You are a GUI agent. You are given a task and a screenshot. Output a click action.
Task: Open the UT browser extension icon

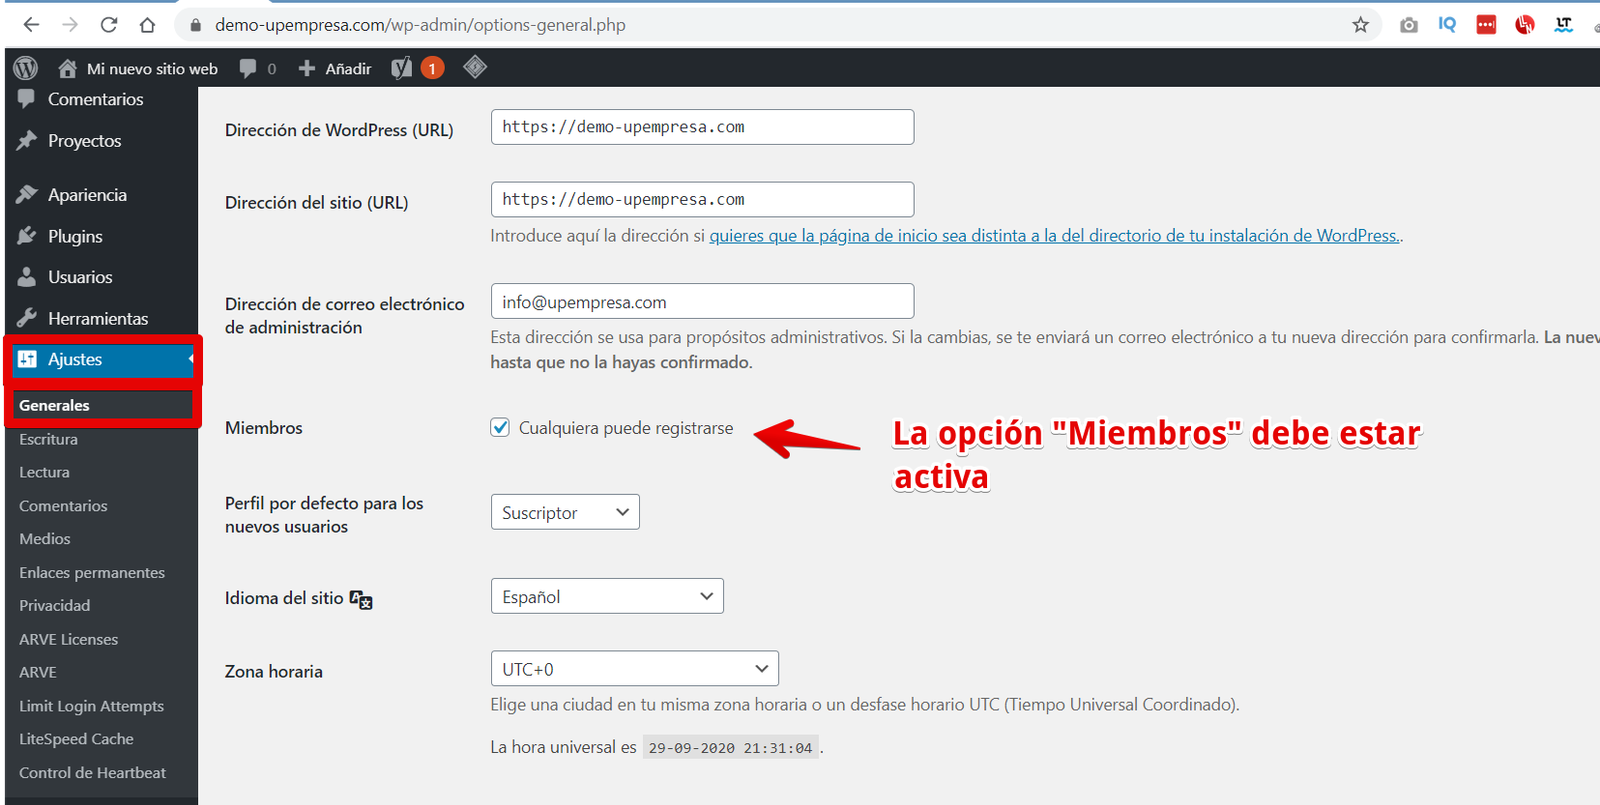coord(1564,25)
